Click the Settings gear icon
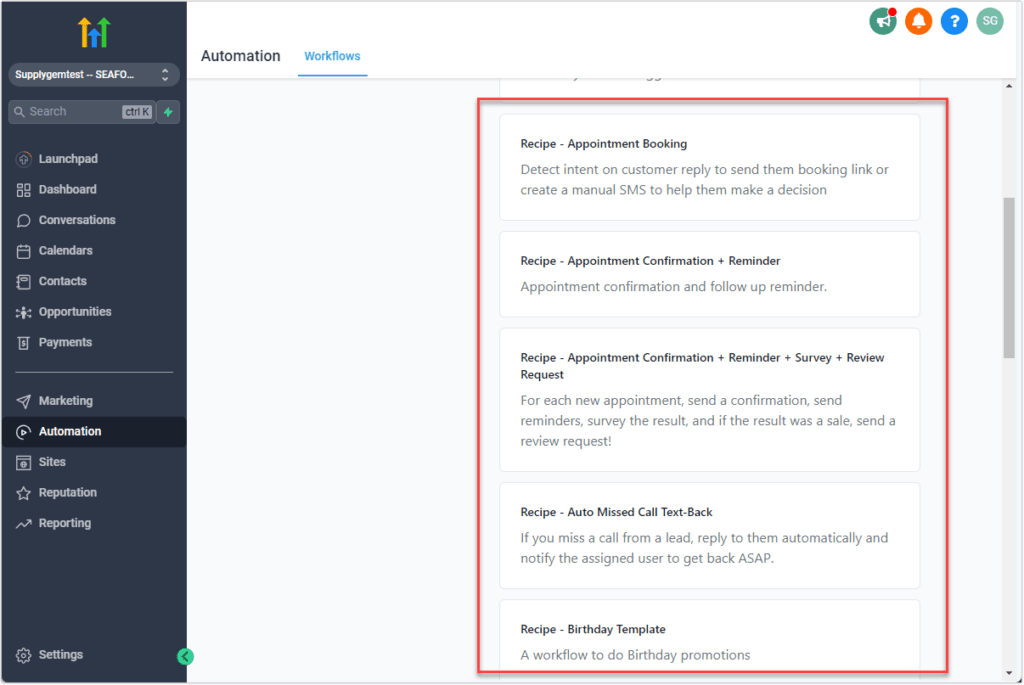 tap(24, 655)
